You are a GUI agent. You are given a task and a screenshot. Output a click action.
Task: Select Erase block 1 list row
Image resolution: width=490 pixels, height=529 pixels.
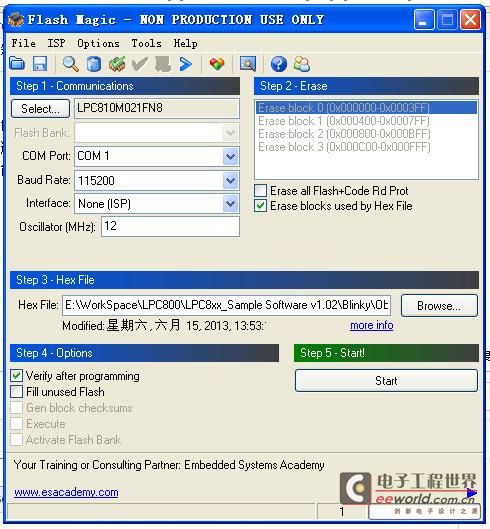[366, 121]
